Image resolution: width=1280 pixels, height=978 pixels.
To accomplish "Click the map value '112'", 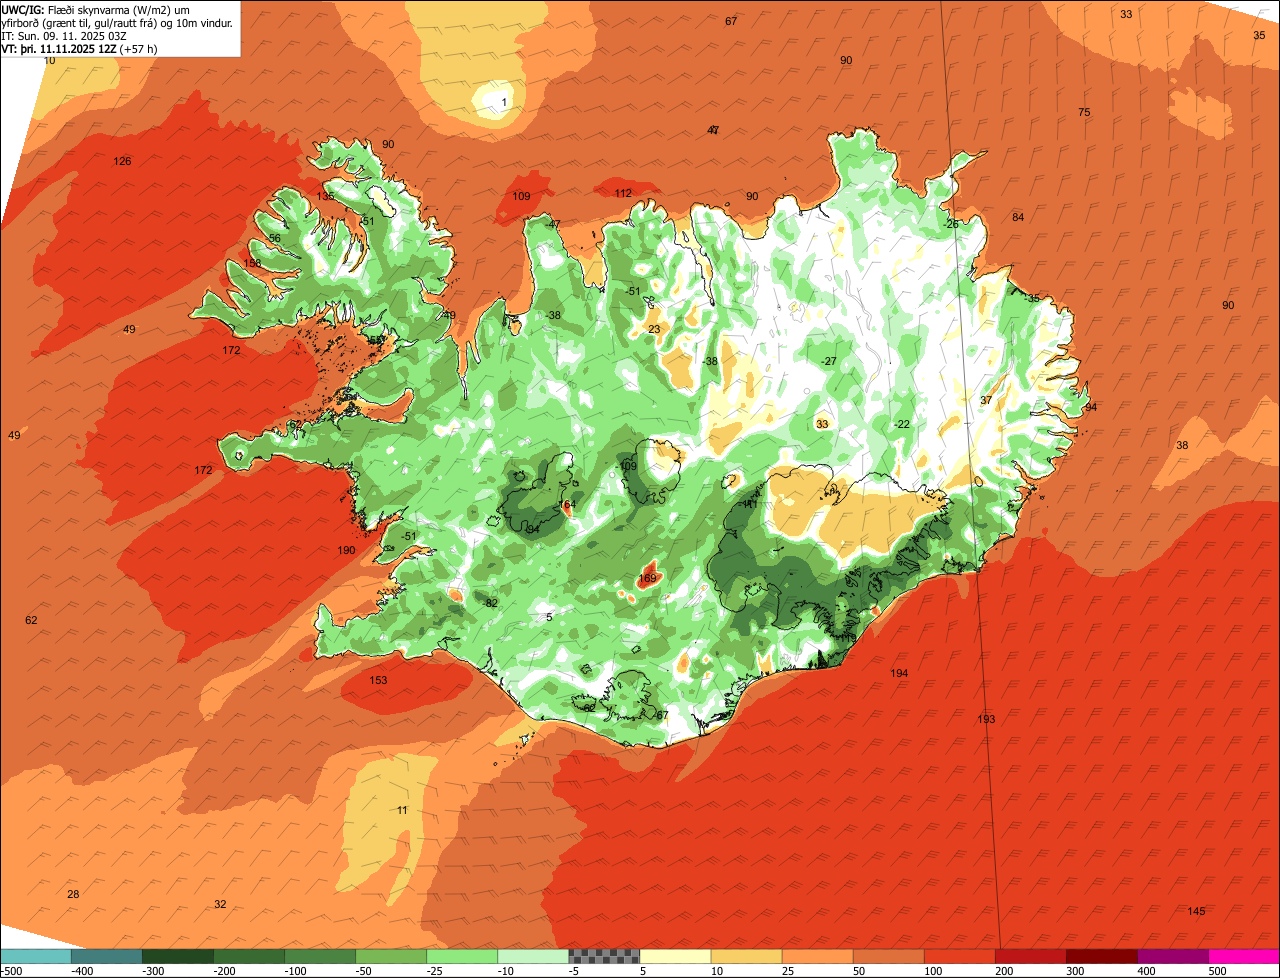I will point(623,194).
